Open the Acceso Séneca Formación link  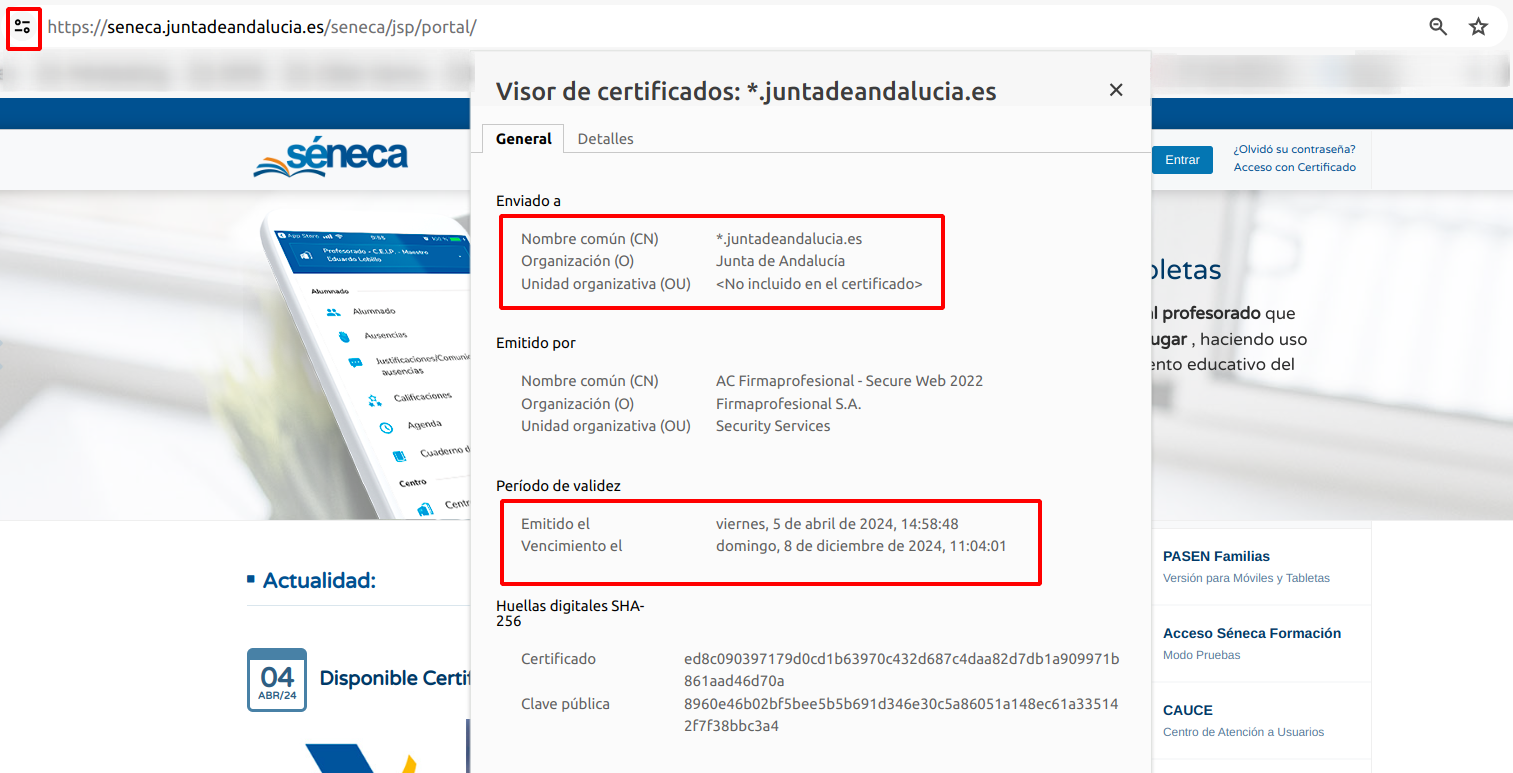click(1251, 633)
